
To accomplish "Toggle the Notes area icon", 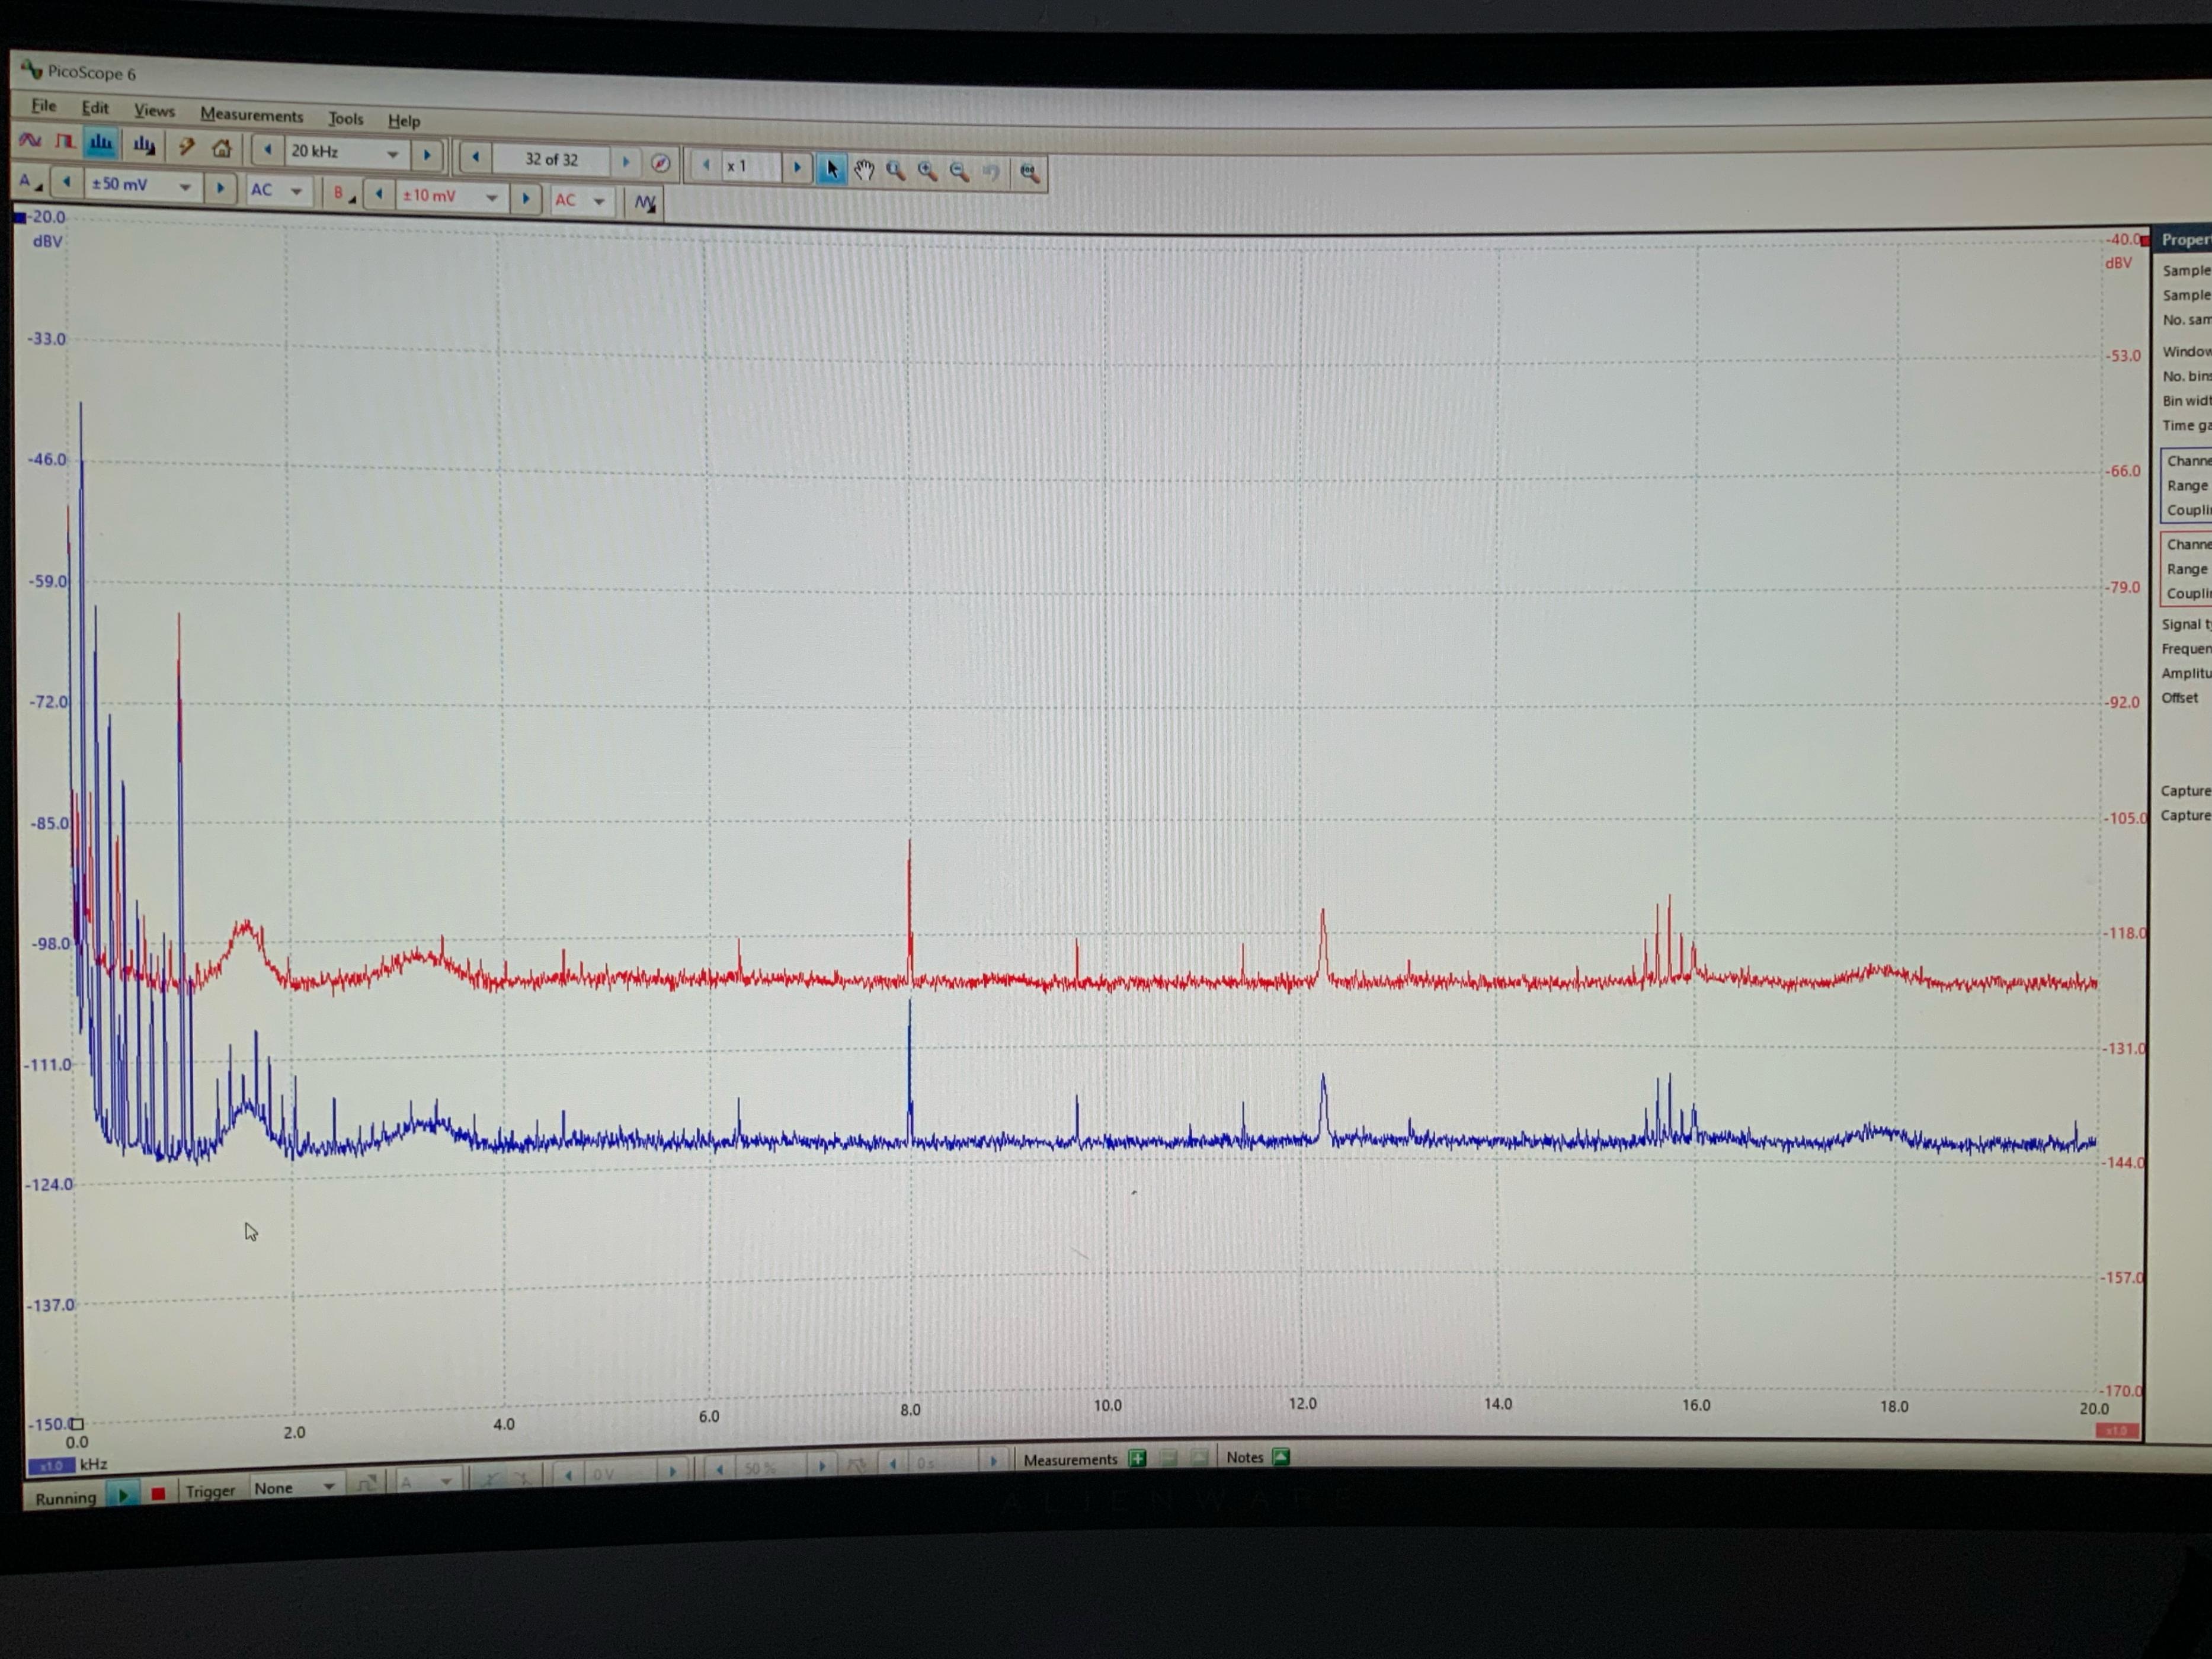I will pyautogui.click(x=1281, y=1457).
